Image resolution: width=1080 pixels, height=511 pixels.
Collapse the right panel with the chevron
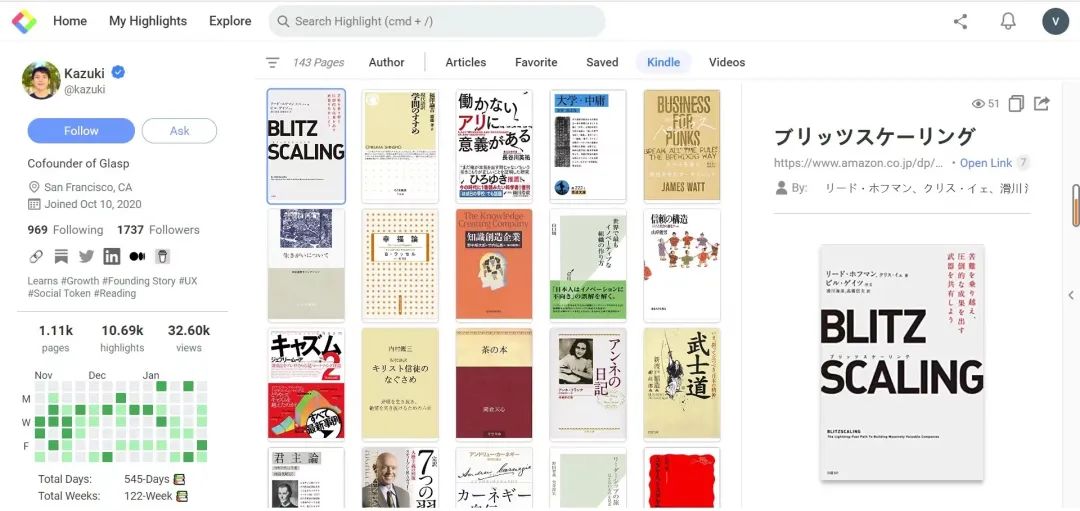[1071, 295]
